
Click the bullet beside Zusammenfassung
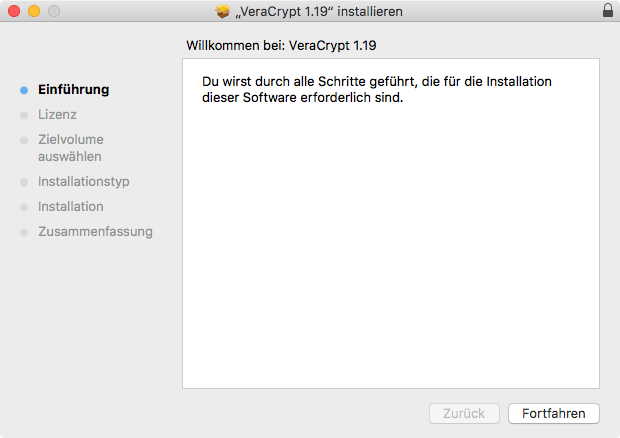click(x=24, y=232)
